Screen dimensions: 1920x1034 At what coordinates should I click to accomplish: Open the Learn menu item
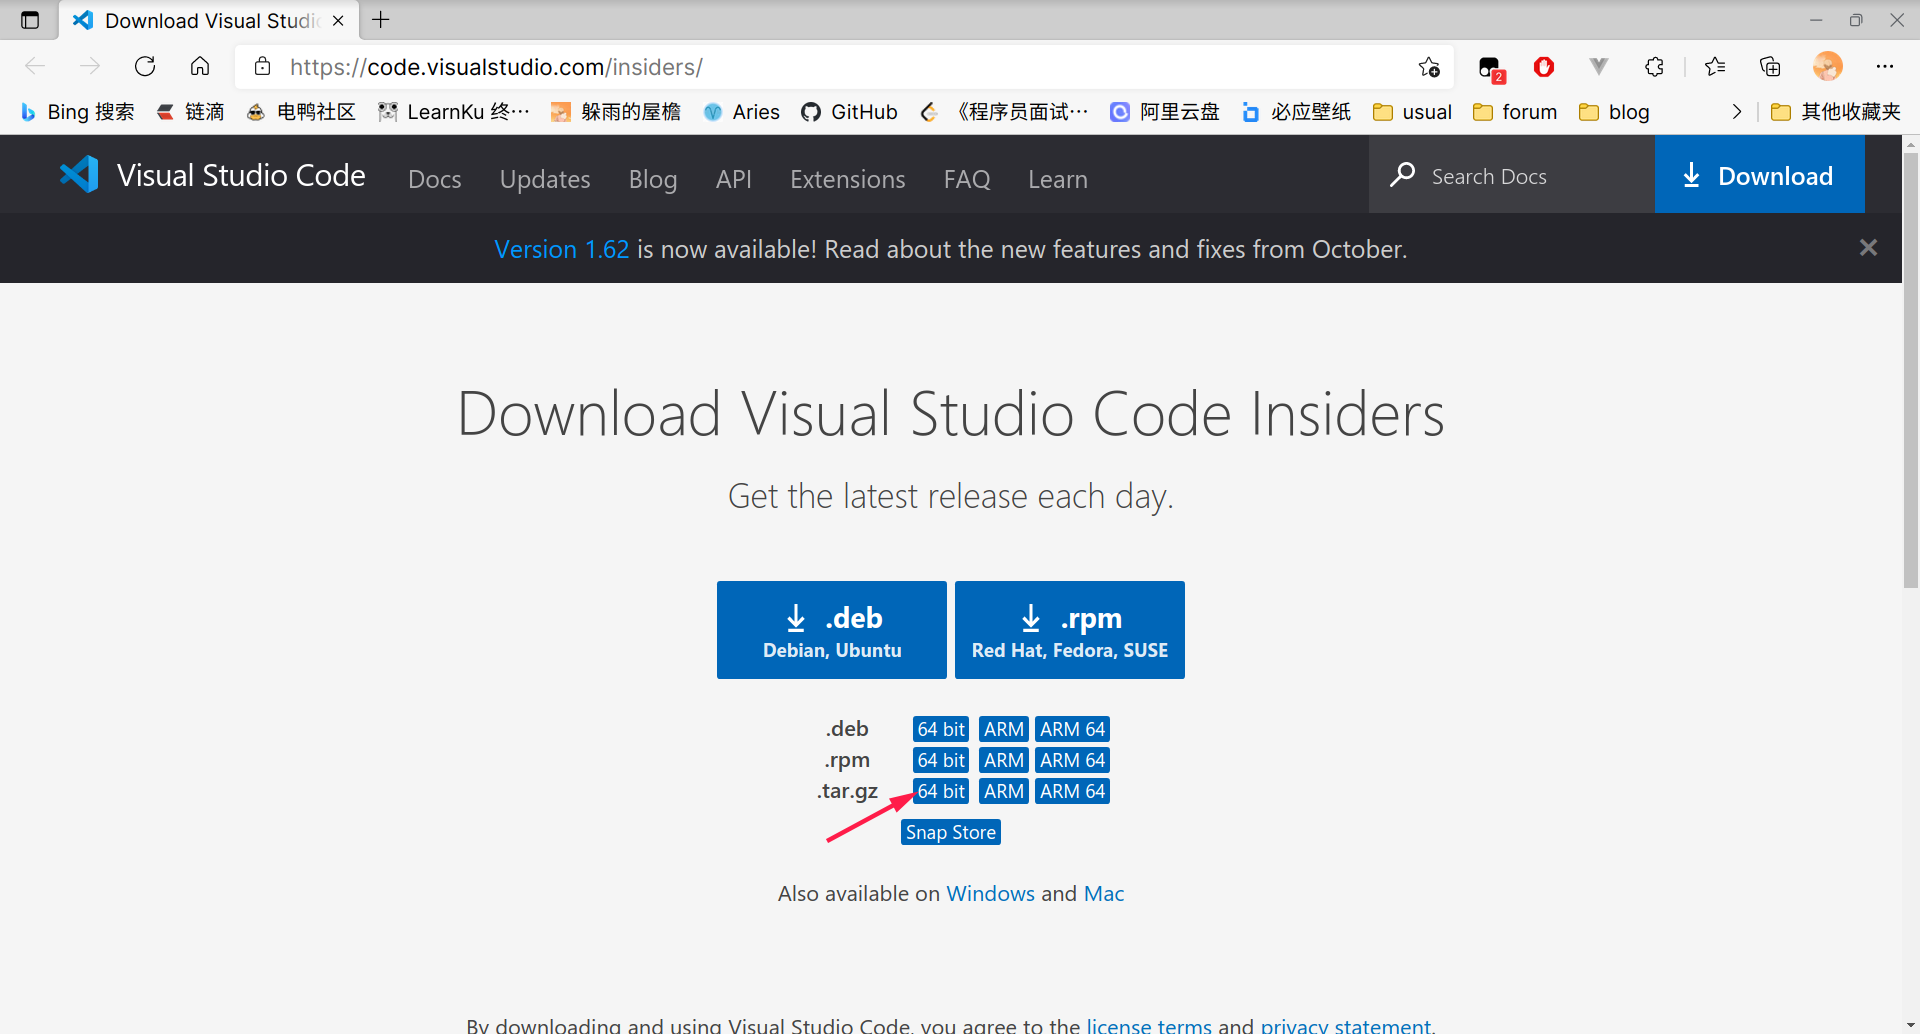tap(1058, 179)
